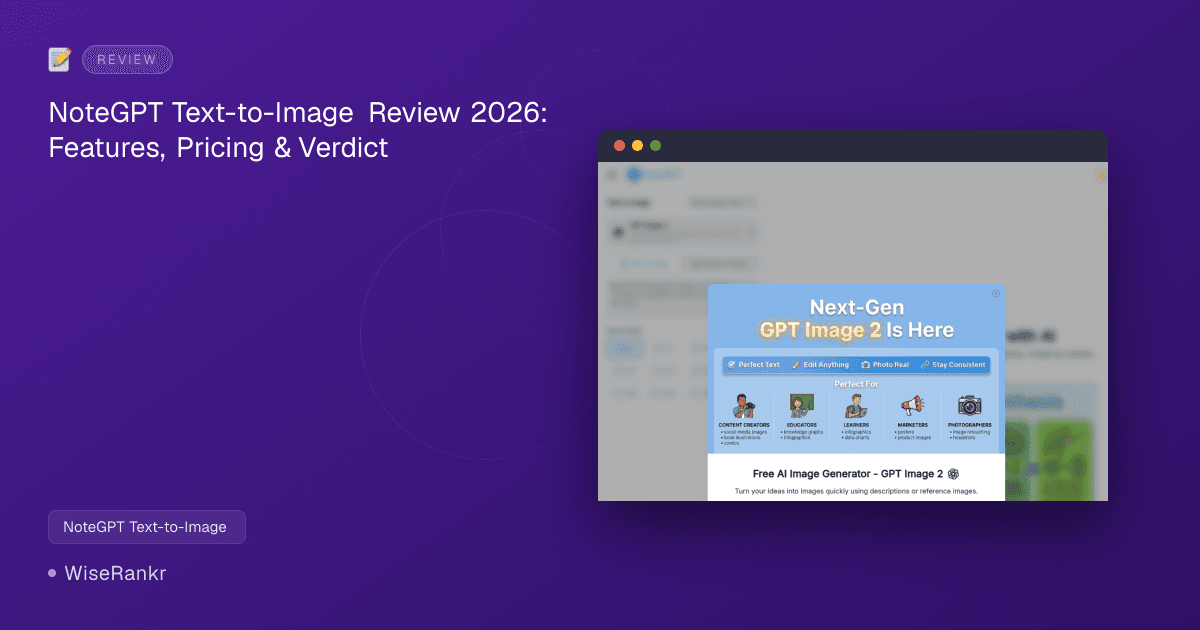Click the NoteGPT Text-to-Image Review 2026 headline
The width and height of the screenshot is (1200, 630).
(298, 130)
